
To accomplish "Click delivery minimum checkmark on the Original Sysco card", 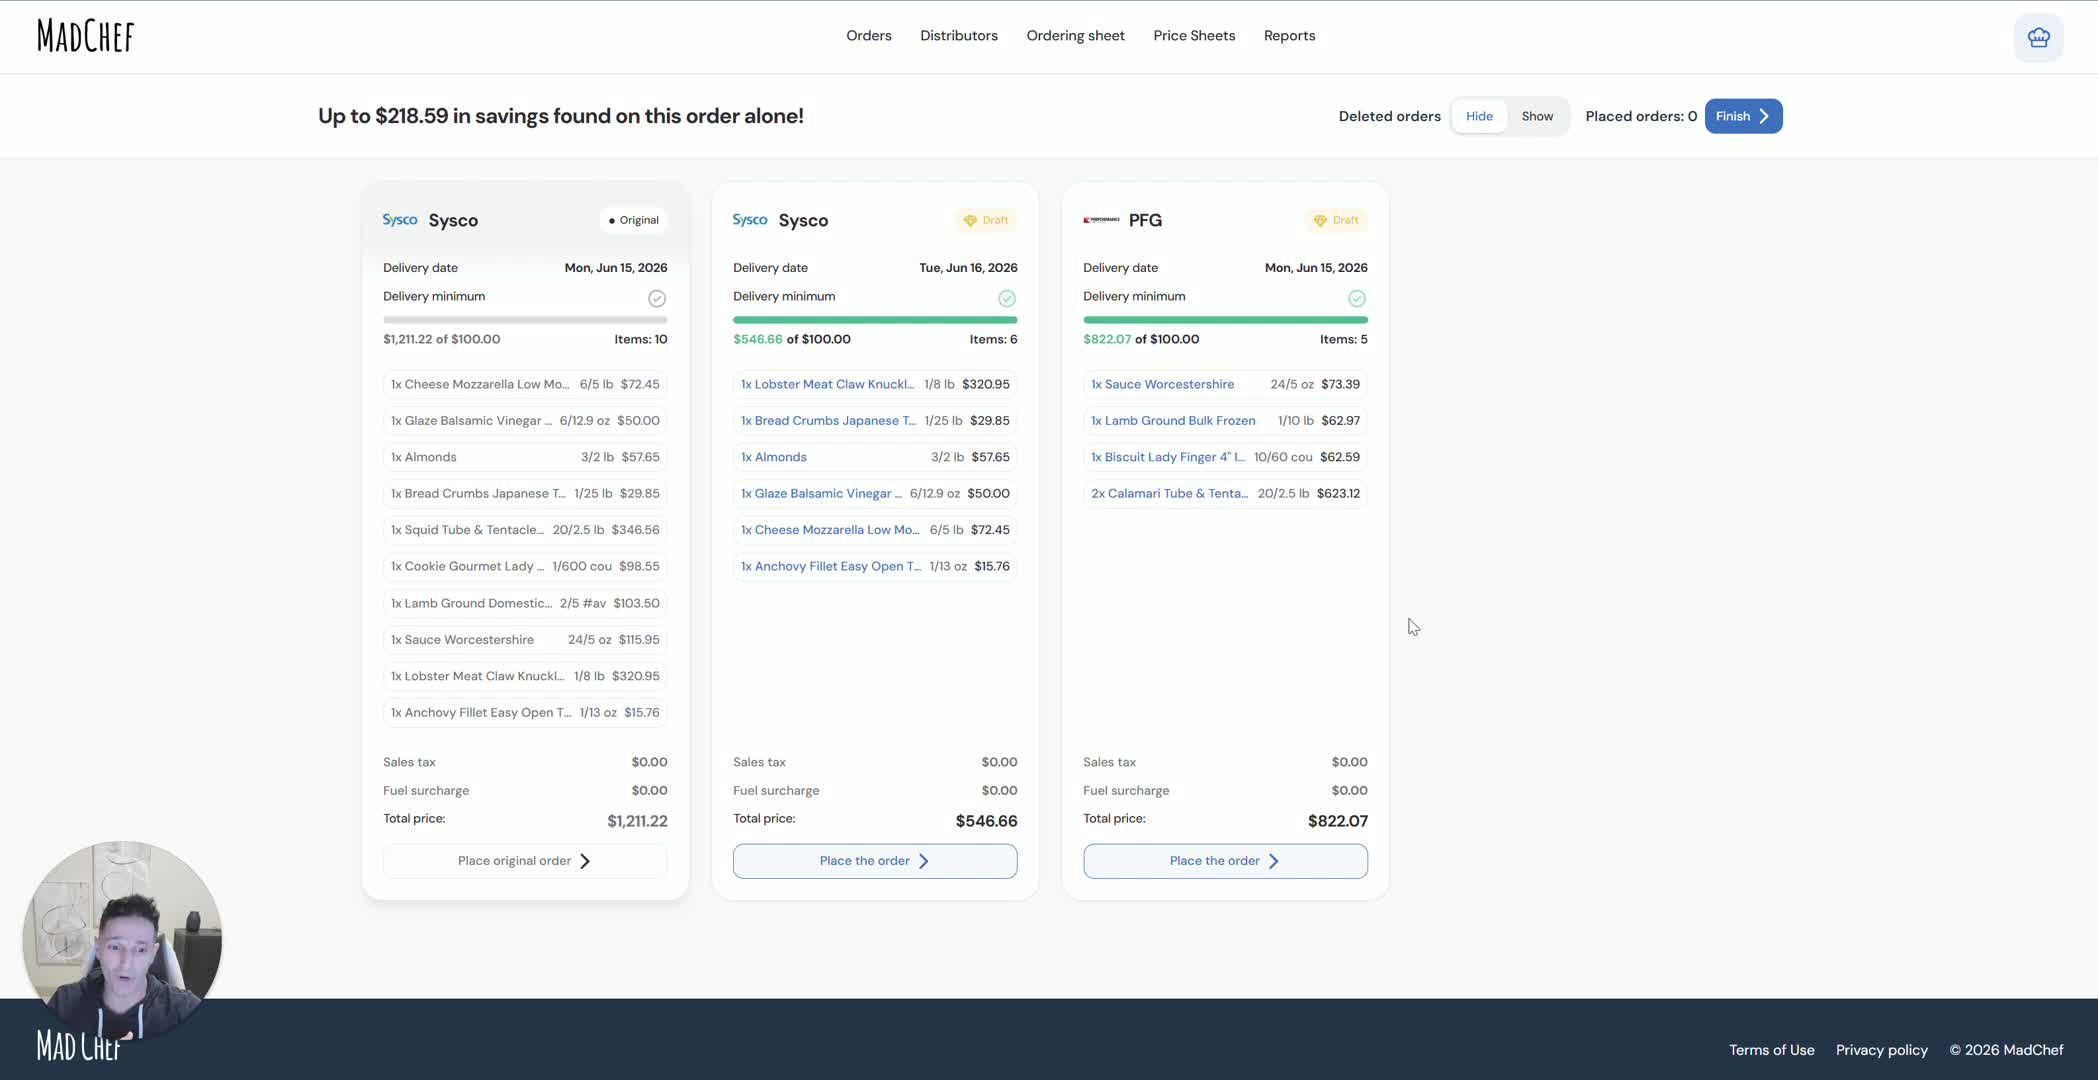I will coord(657,298).
